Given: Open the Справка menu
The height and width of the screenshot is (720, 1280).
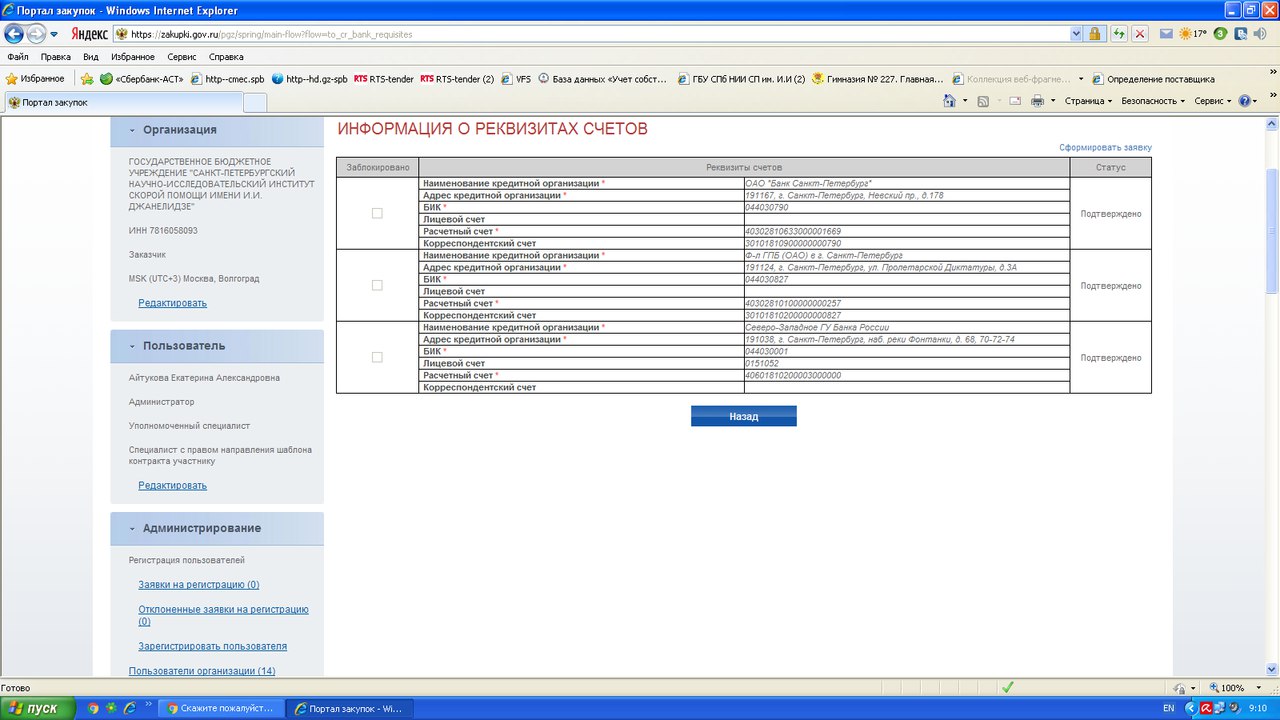Looking at the screenshot, I should pyautogui.click(x=227, y=57).
